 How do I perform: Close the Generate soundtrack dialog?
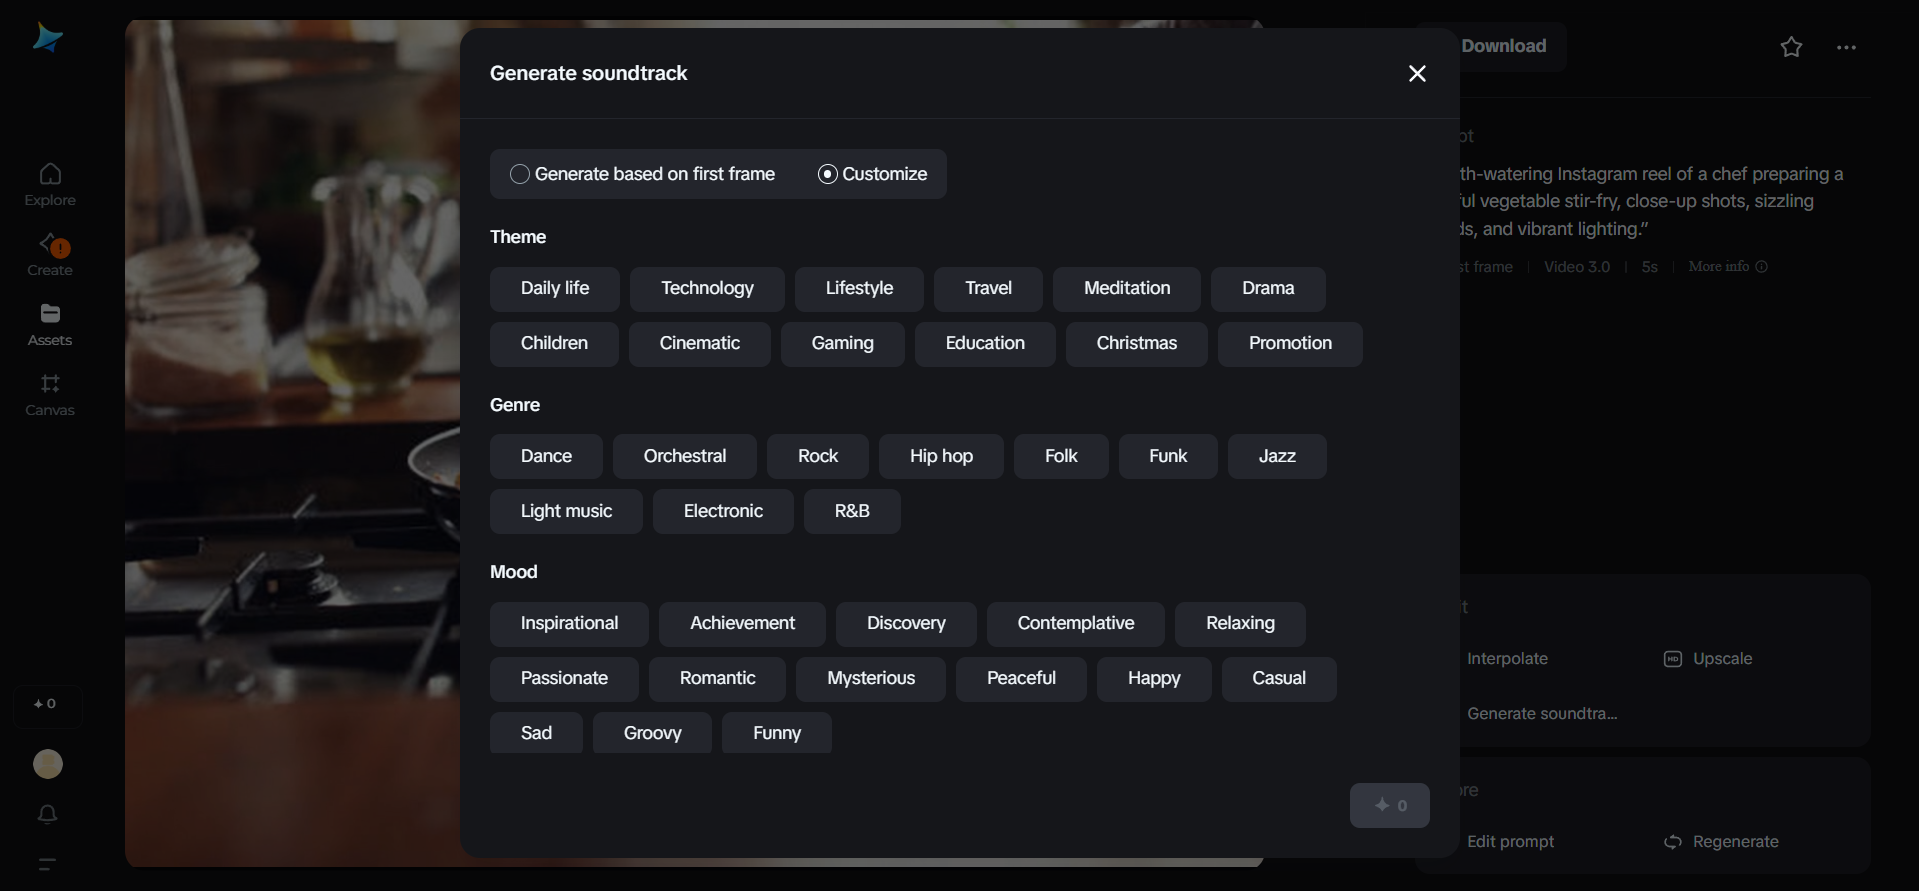tap(1417, 74)
